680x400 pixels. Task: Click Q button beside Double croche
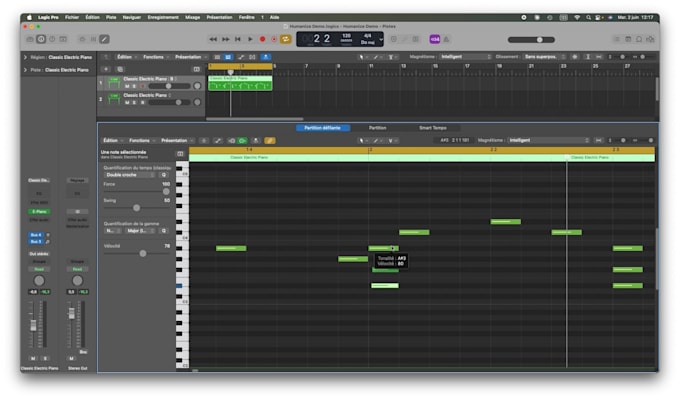point(164,175)
